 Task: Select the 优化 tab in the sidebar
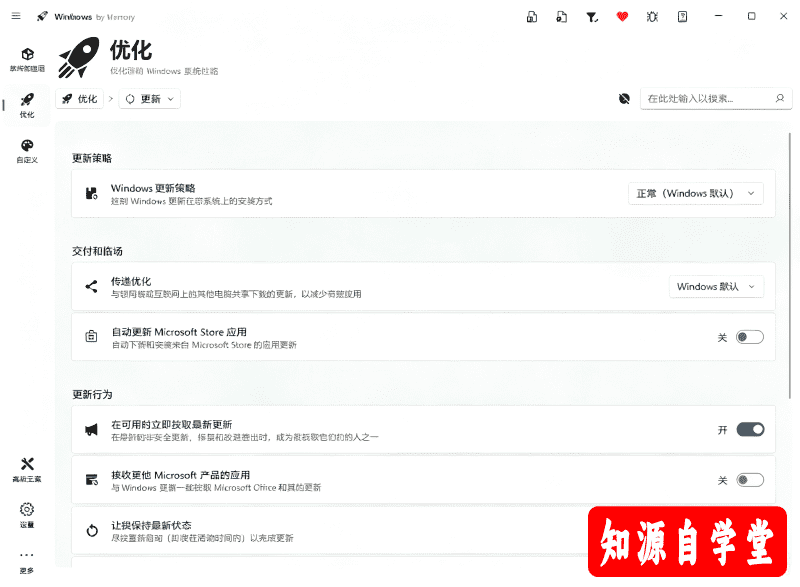27,105
